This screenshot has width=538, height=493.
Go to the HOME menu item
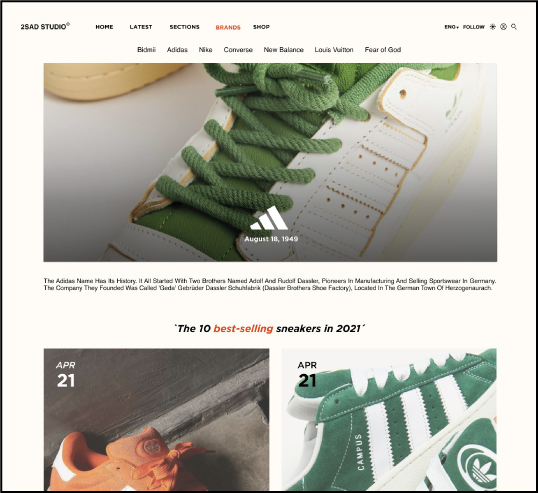coord(104,27)
